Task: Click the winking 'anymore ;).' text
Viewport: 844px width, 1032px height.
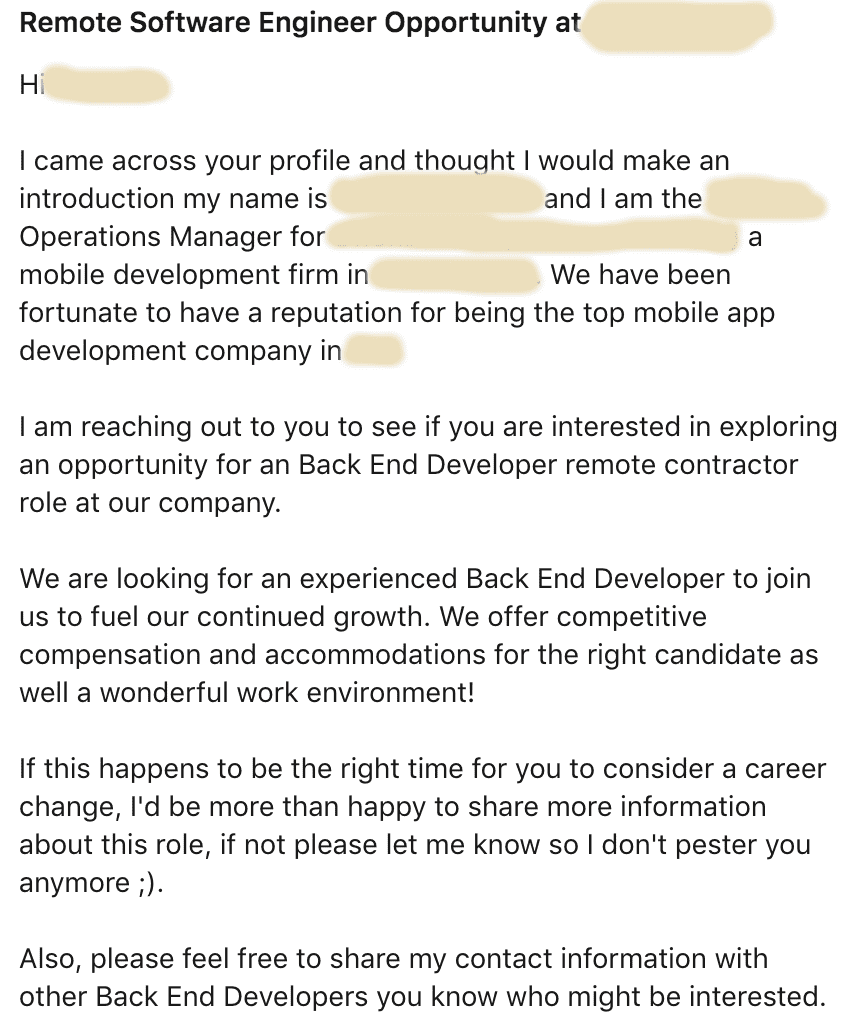Action: [x=91, y=883]
